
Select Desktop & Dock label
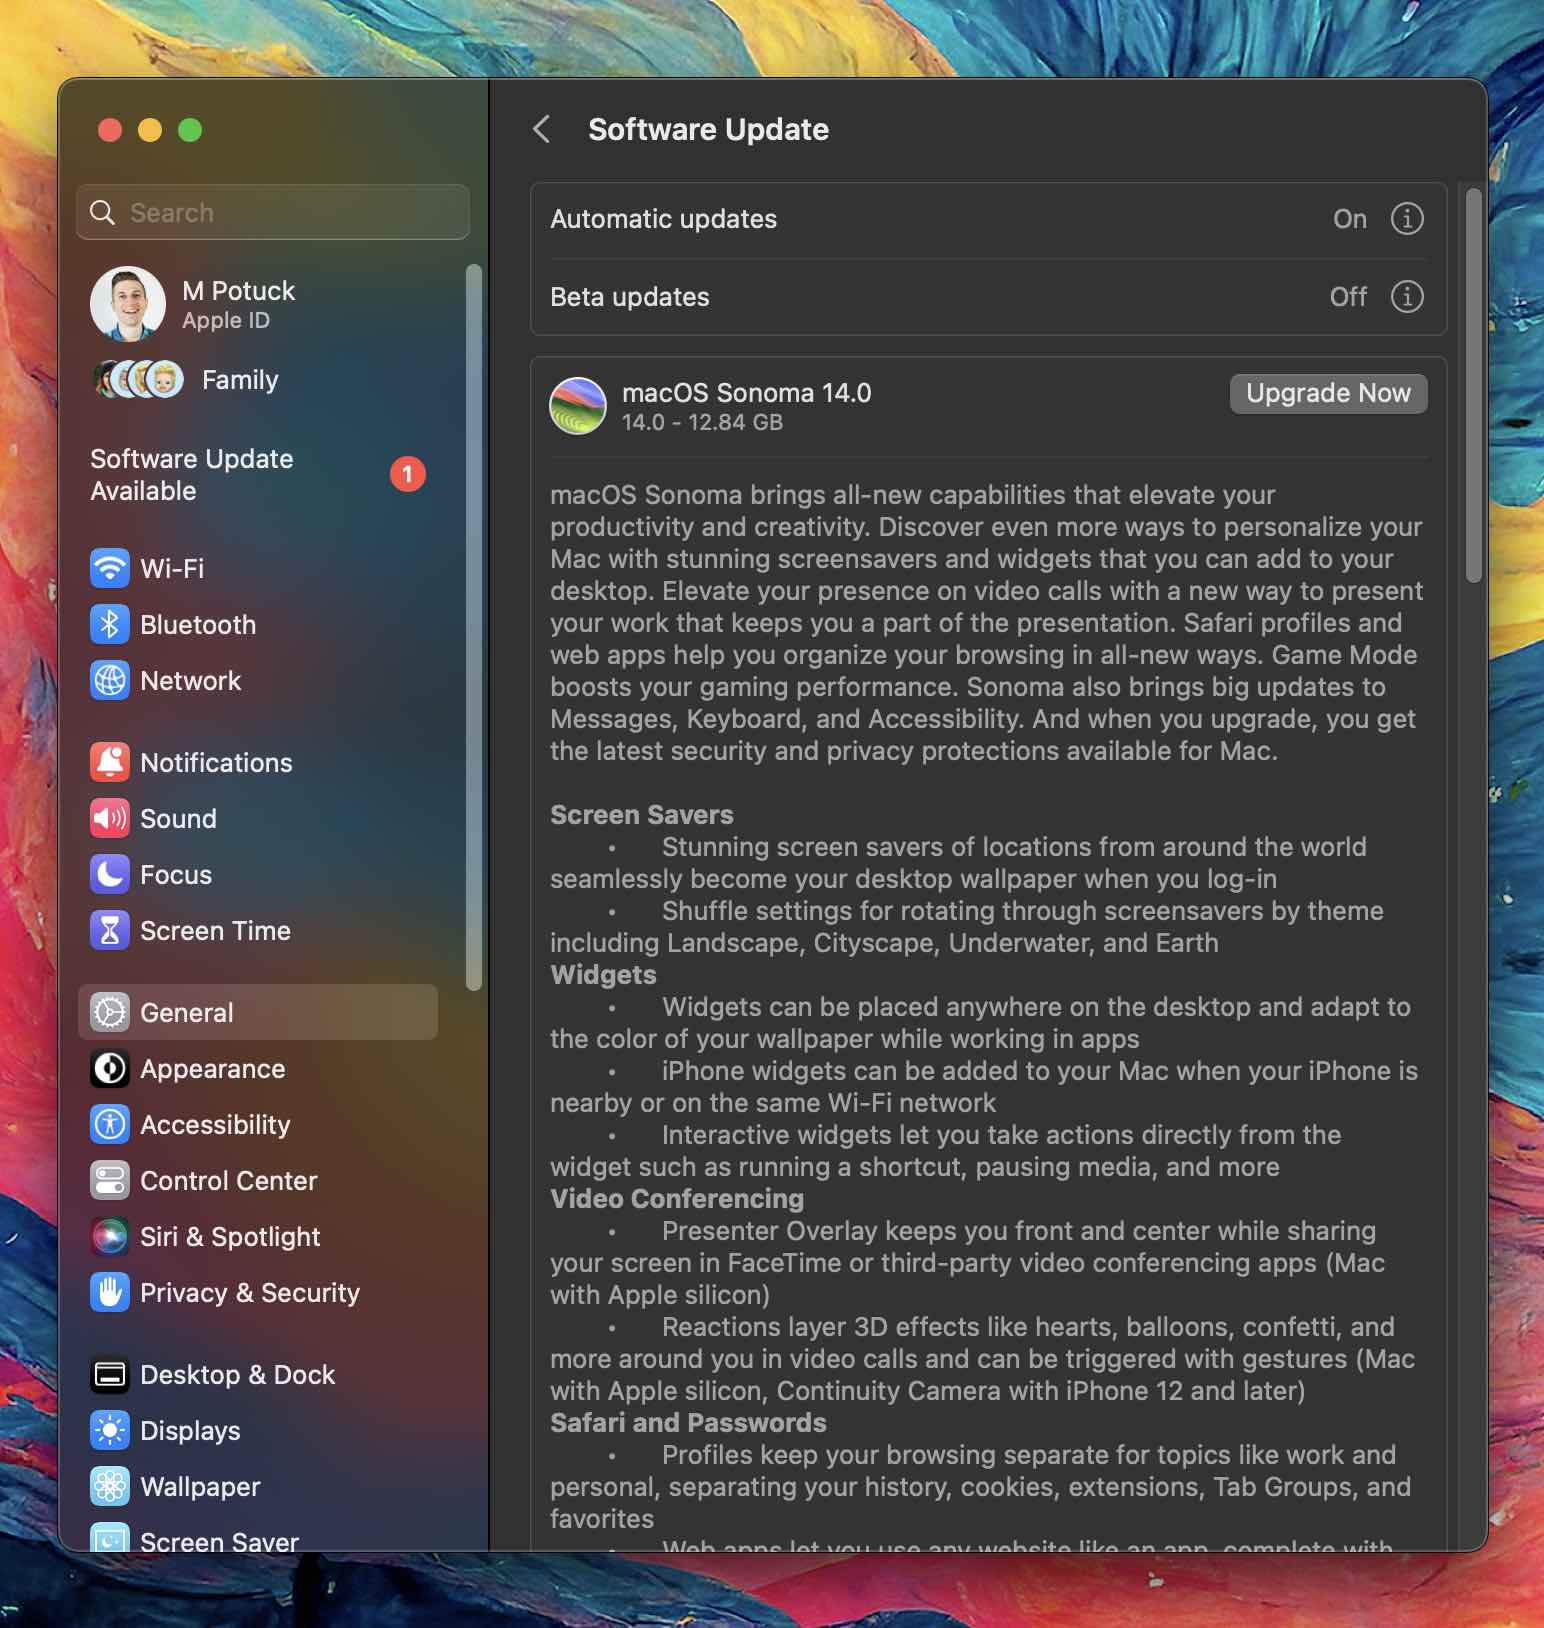237,1374
